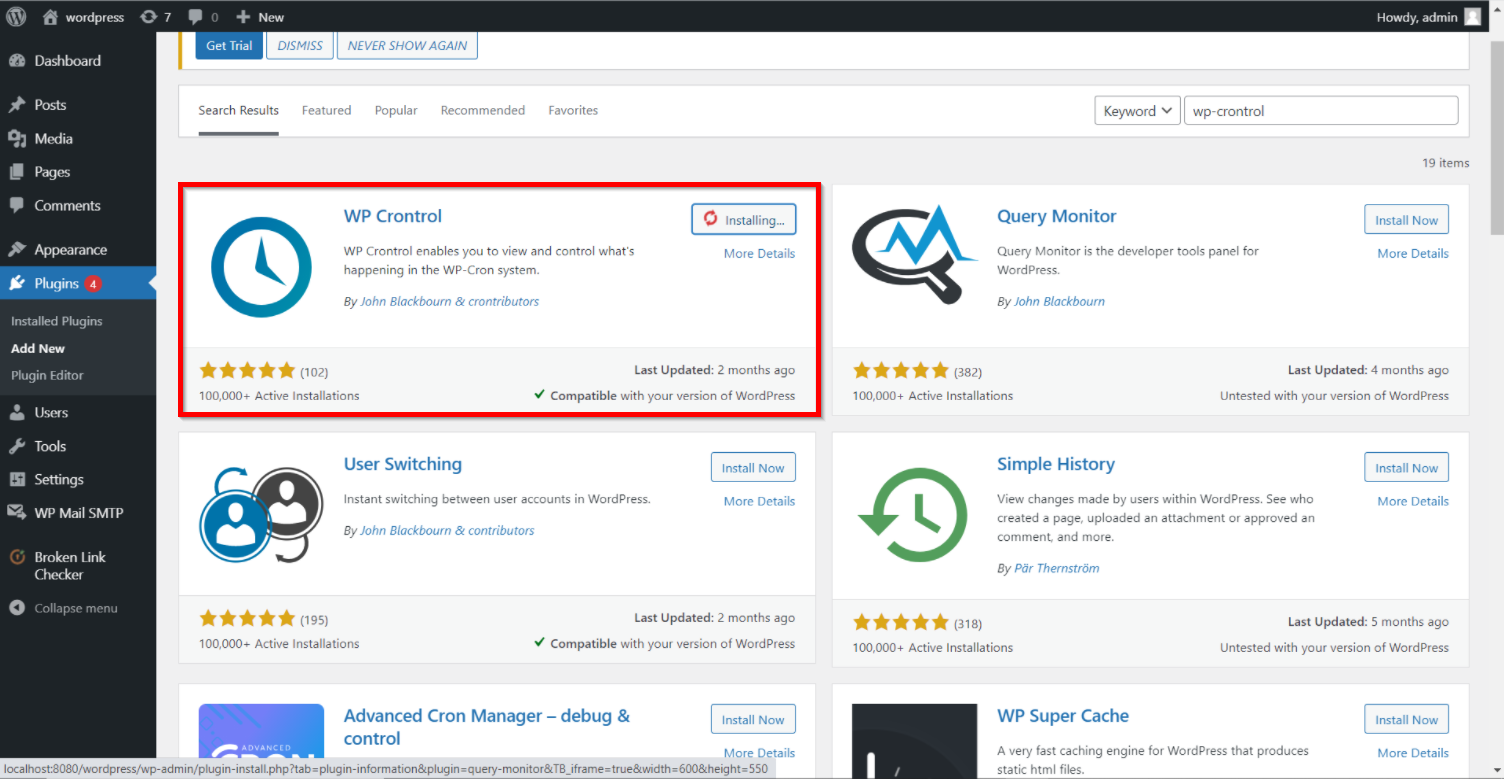View More Details for User Switching
This screenshot has height=779, width=1504.
[x=759, y=502]
